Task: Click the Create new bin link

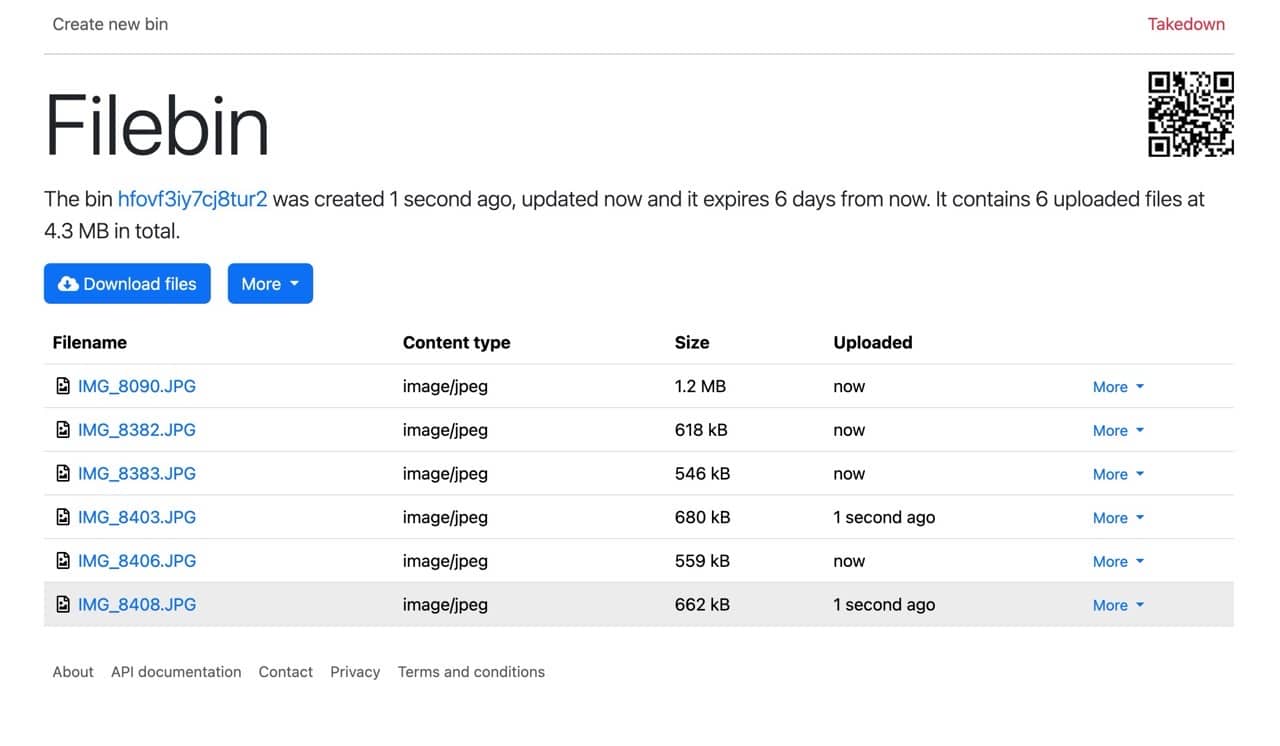Action: tap(110, 24)
